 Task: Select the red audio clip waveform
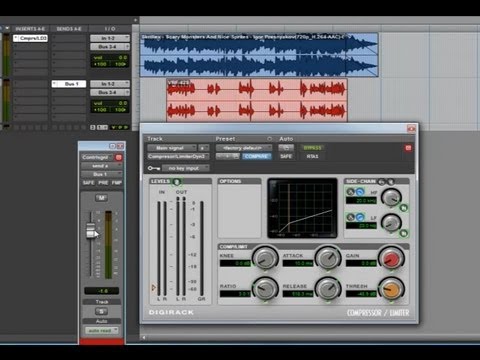coord(257,100)
